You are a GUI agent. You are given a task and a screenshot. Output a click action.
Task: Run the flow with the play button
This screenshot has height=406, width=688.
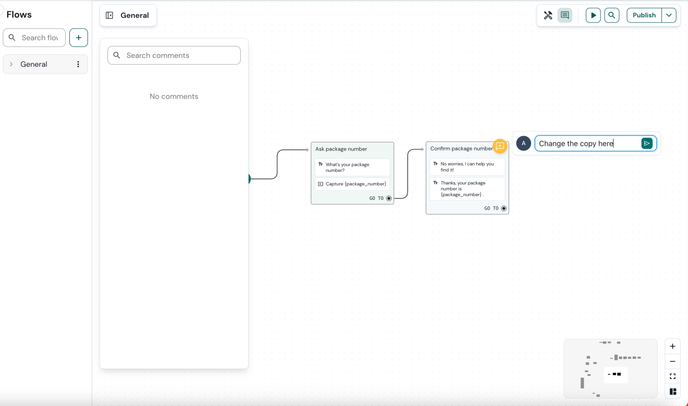point(593,15)
